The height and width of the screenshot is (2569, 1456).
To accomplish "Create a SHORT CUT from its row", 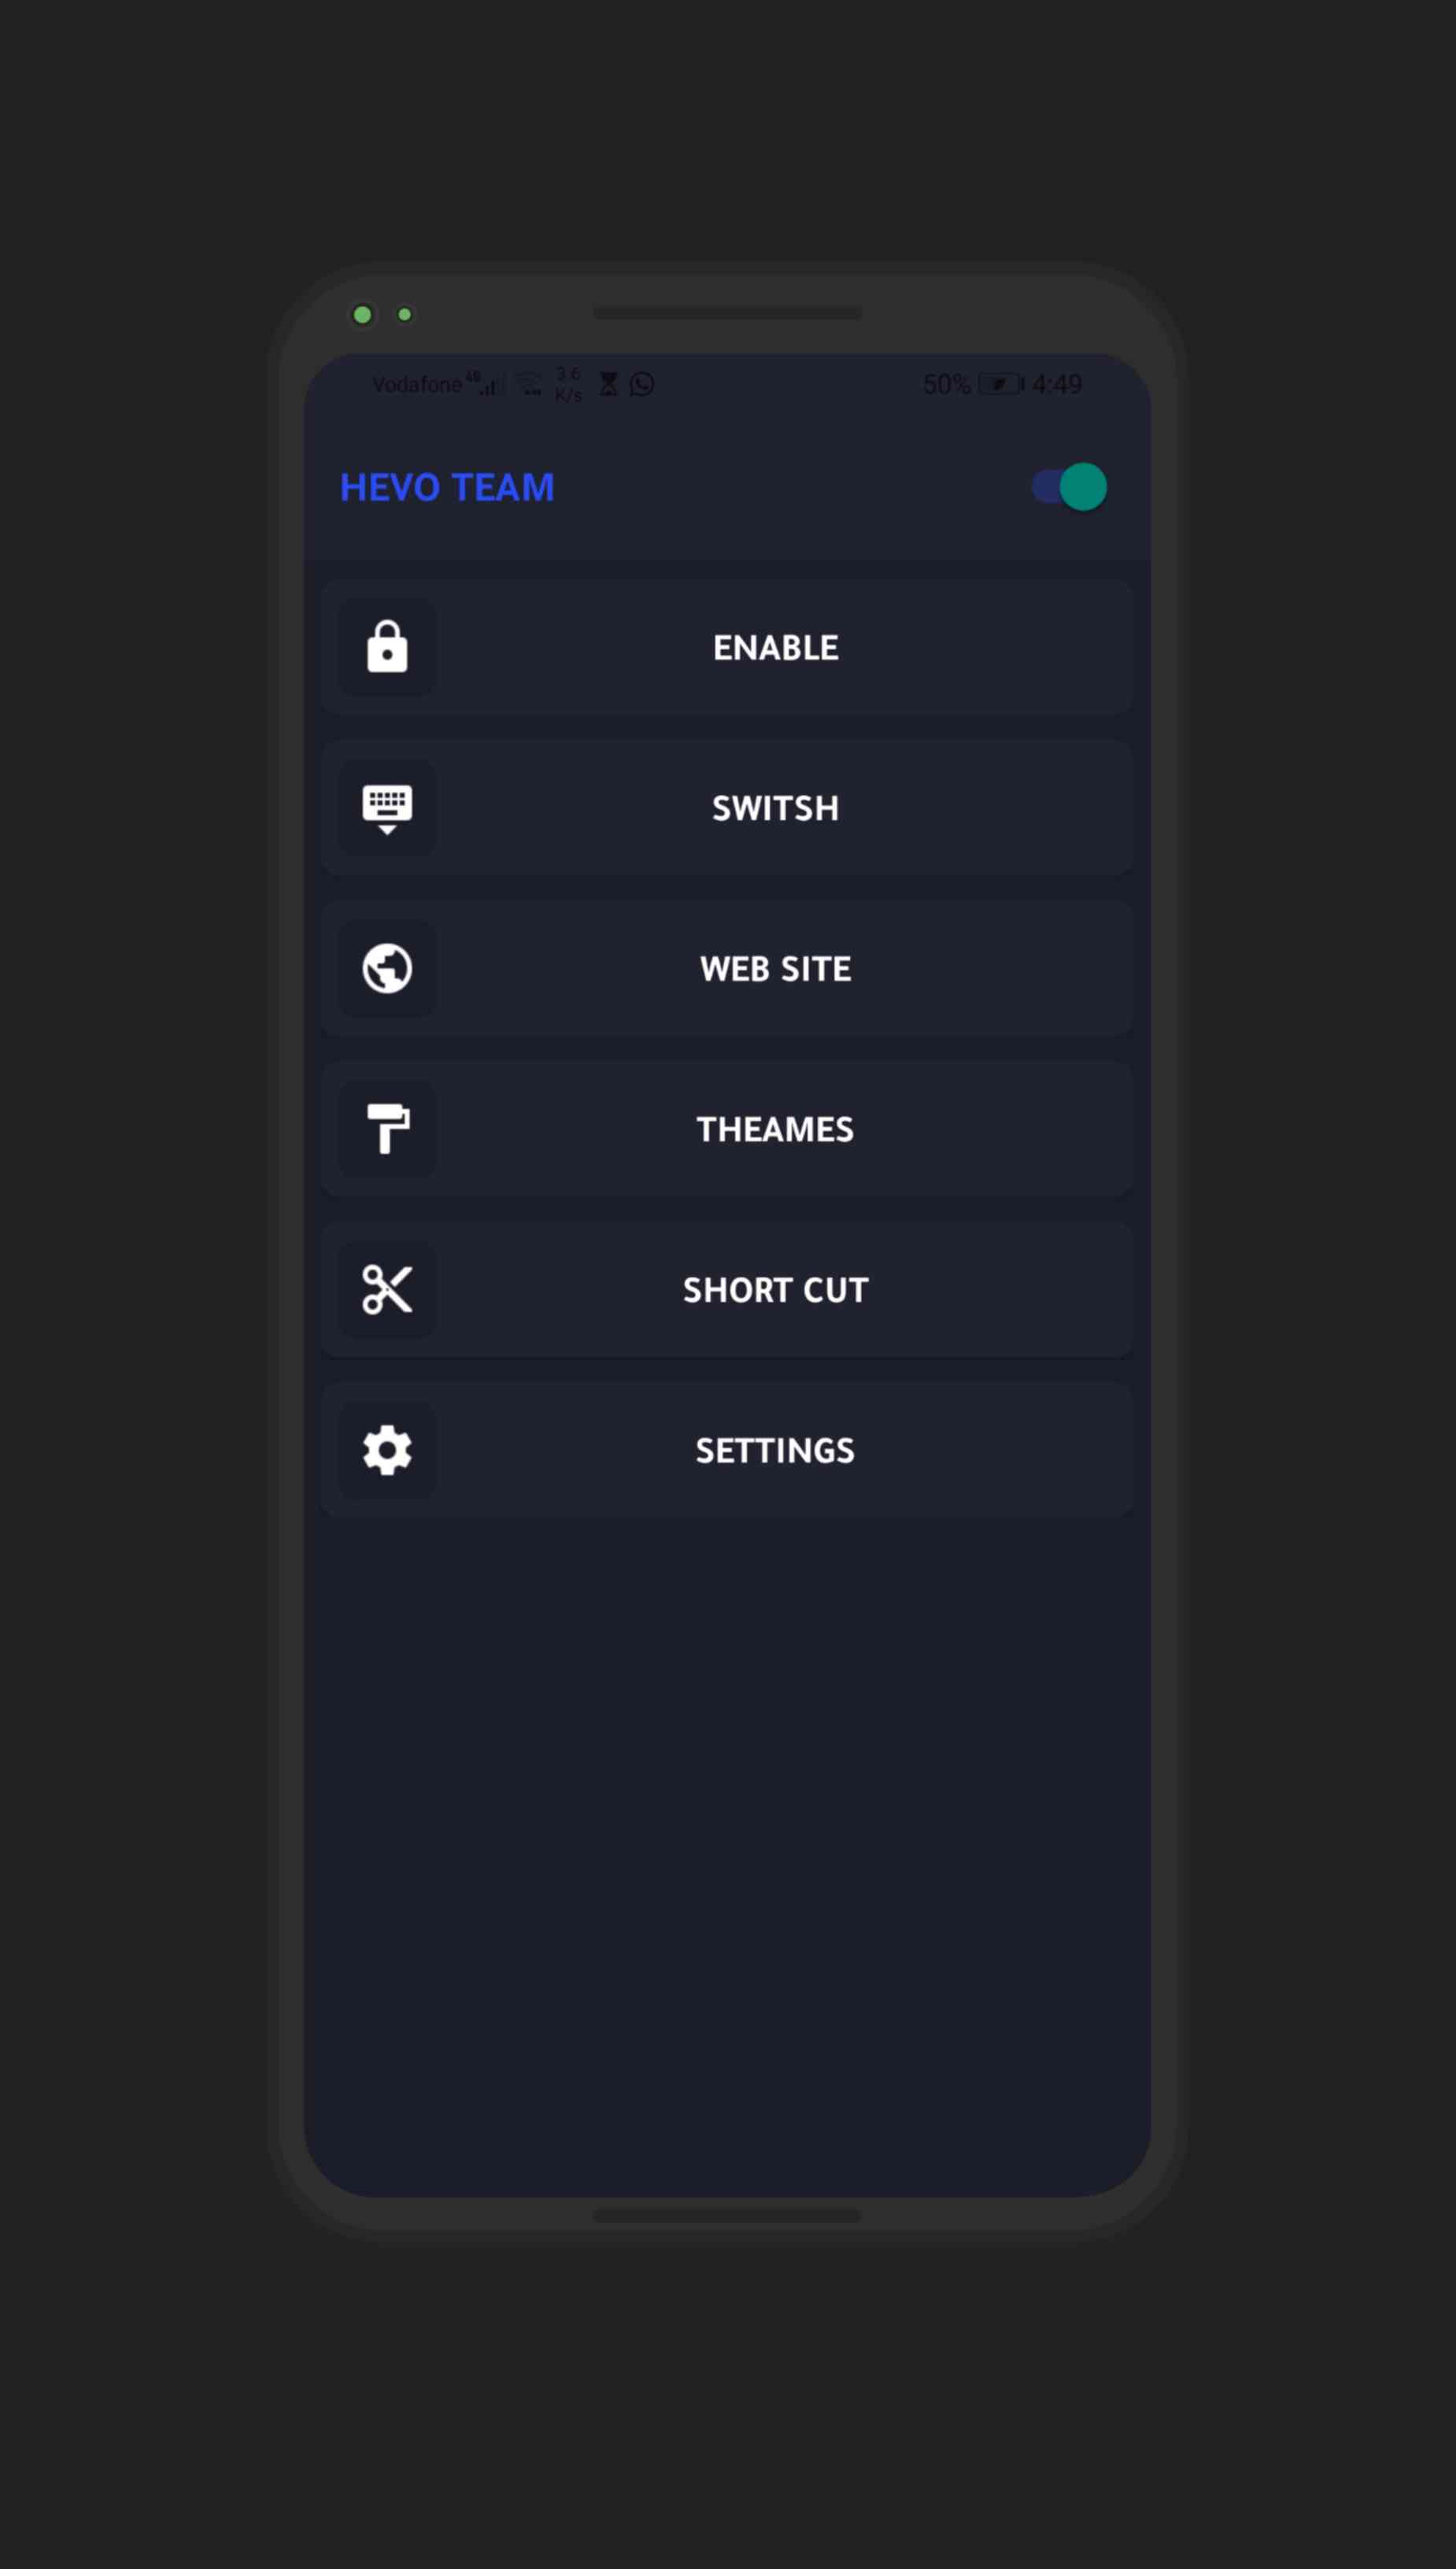I will 775,1289.
